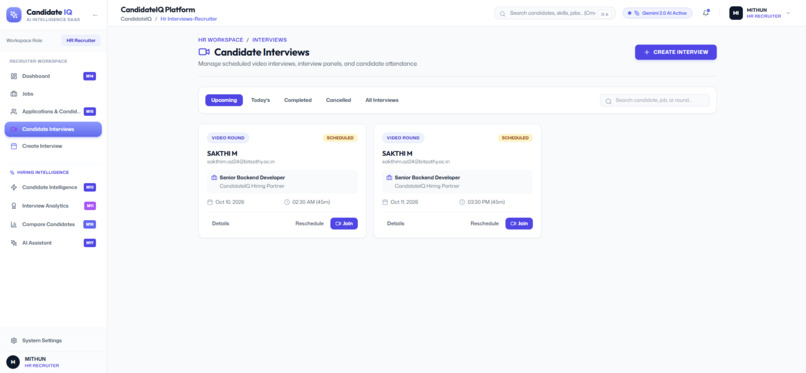Click the briefcase icon on the Oct 11 card
Screen dimensions: 806x373
tap(389, 177)
